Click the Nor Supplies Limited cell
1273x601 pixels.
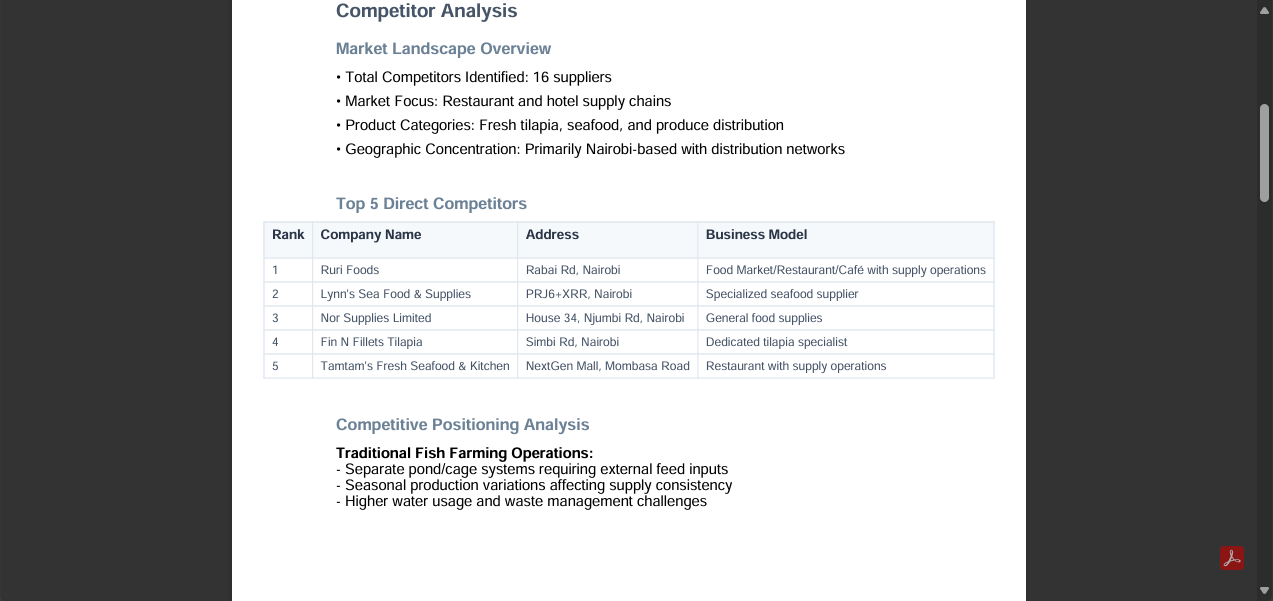[415, 318]
